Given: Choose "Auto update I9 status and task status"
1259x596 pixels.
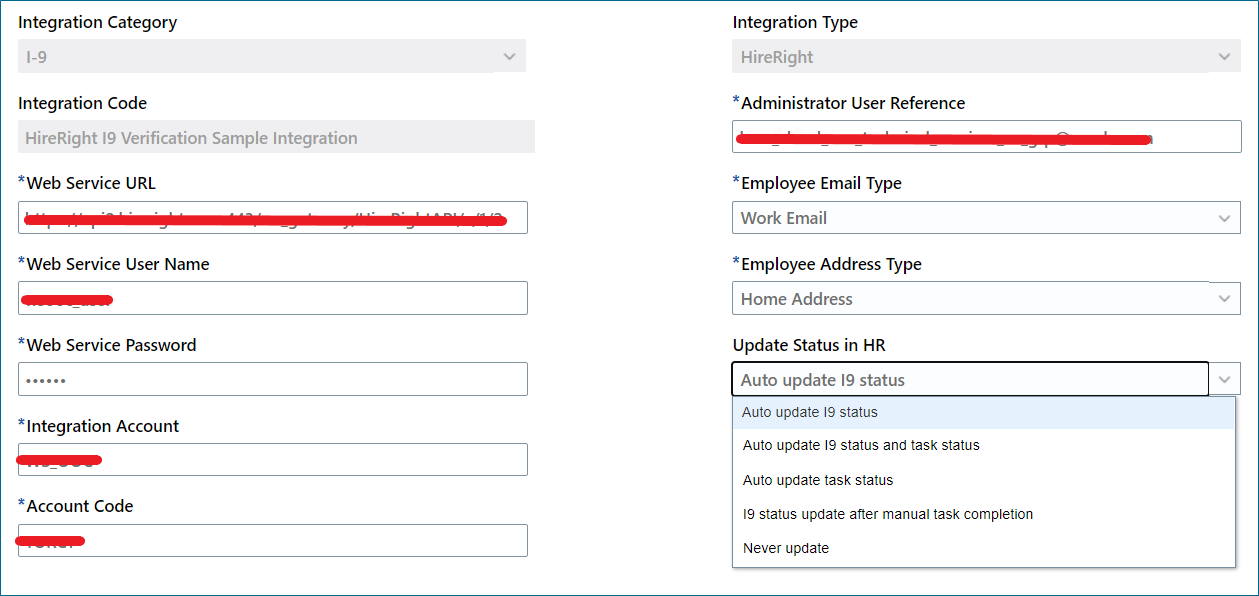Looking at the screenshot, I should pyautogui.click(x=861, y=445).
